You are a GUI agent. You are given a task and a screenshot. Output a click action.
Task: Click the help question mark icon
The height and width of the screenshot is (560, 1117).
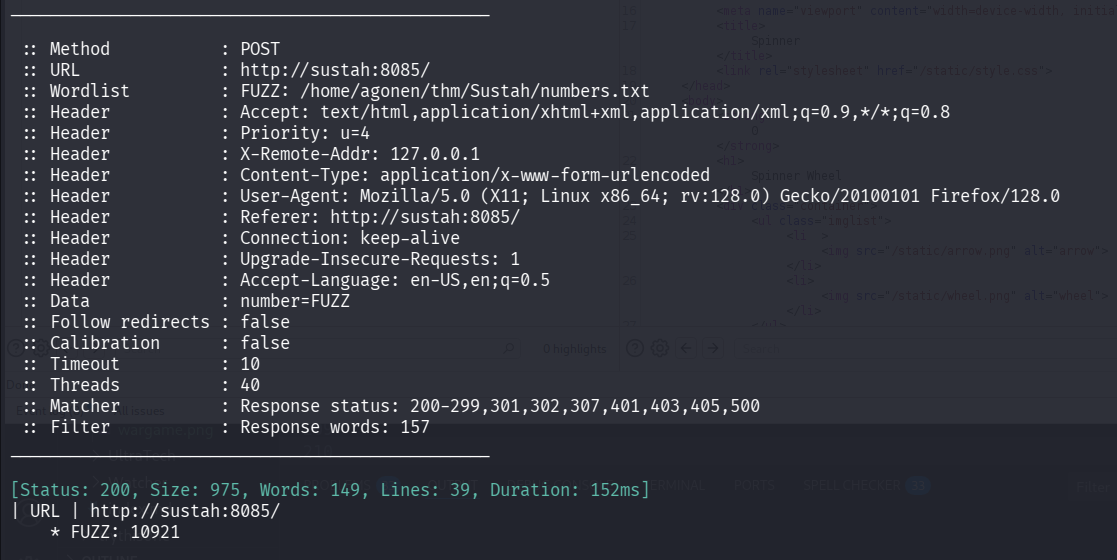634,348
